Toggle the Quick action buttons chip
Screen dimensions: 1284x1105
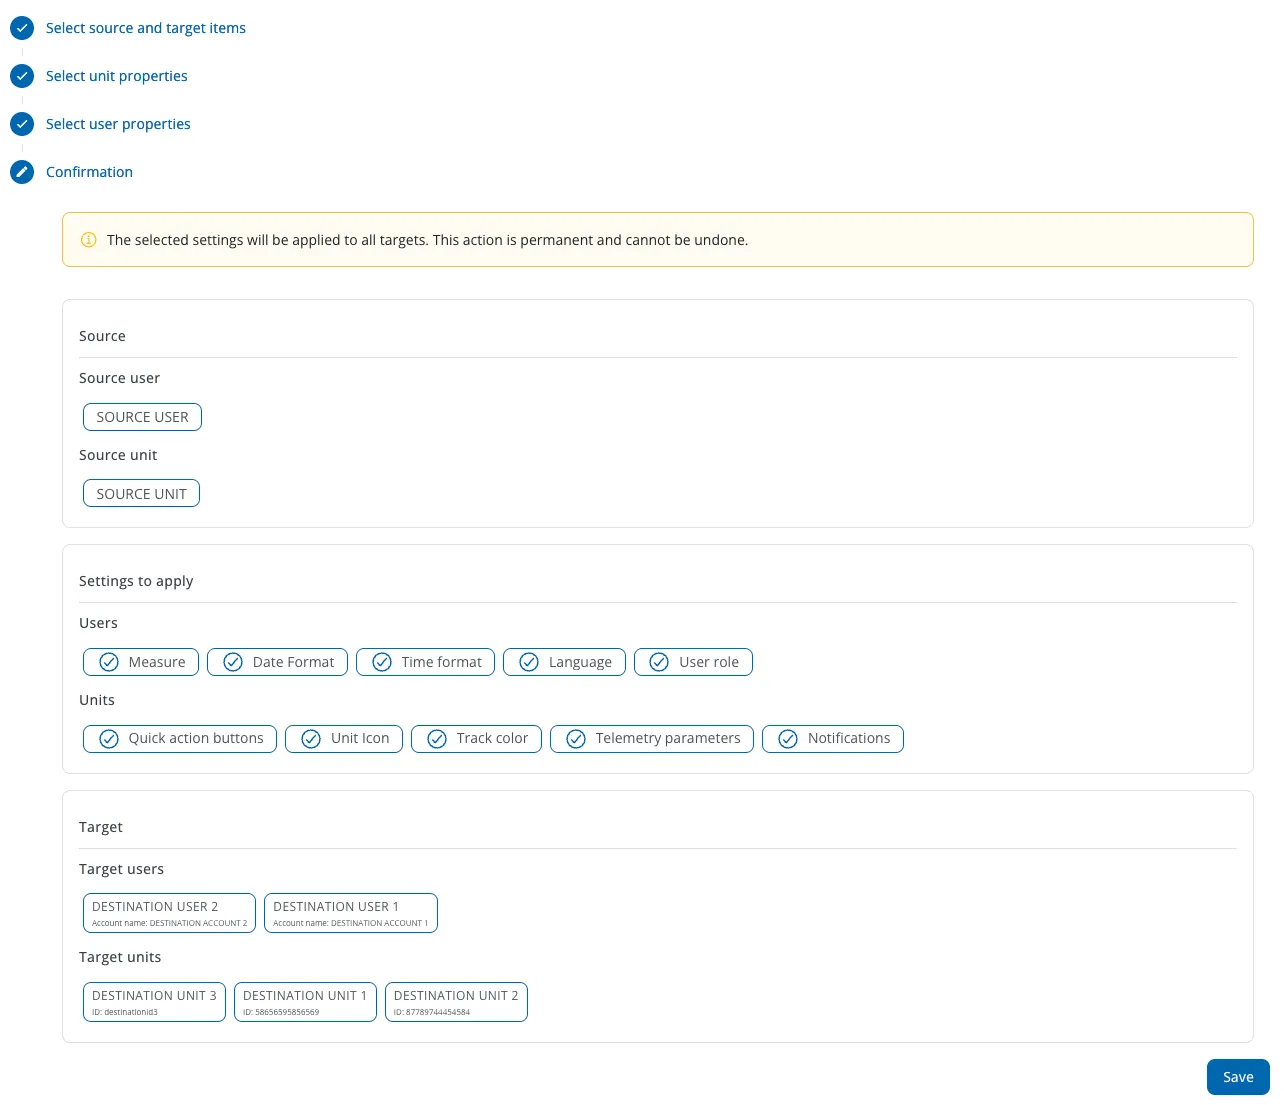pos(180,739)
